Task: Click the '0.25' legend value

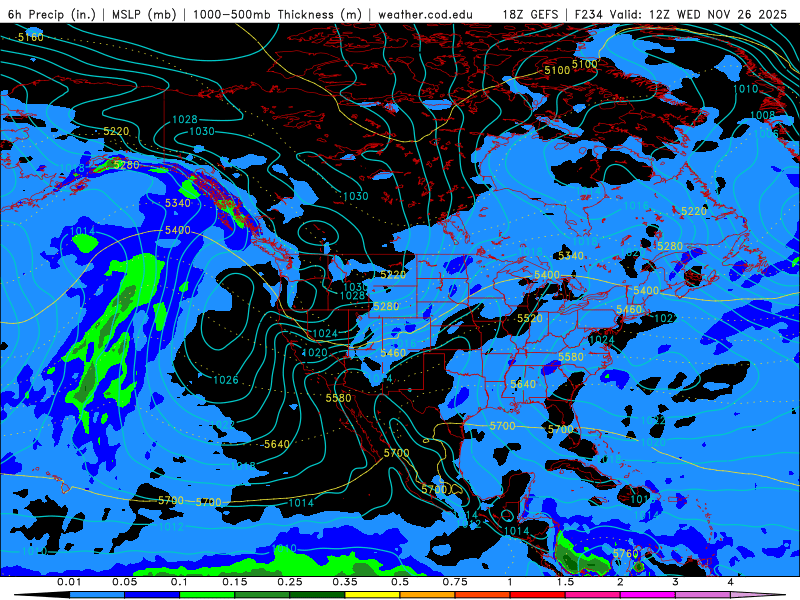Action: (290, 582)
